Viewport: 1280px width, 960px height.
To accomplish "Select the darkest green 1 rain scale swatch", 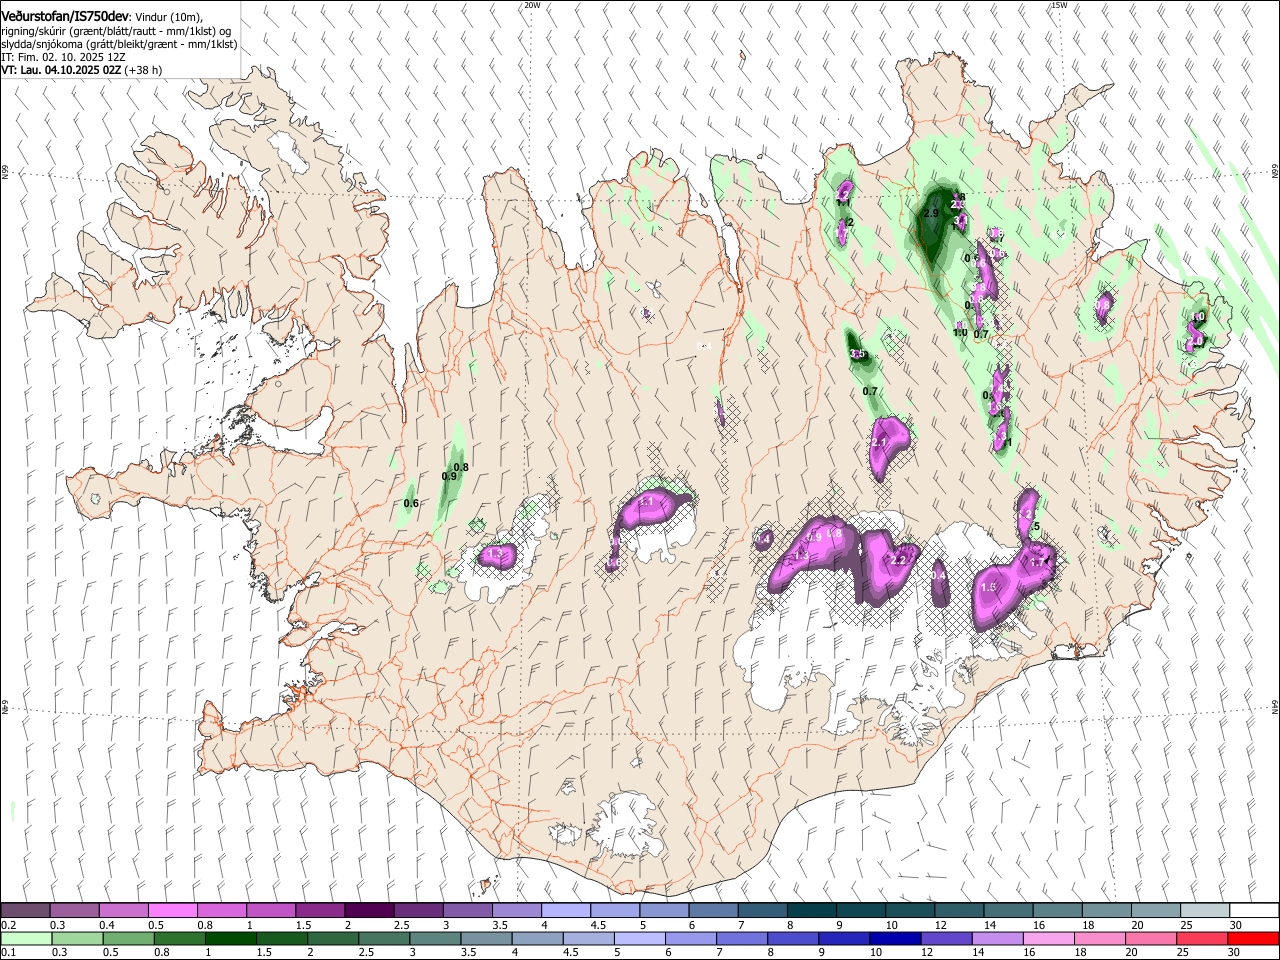I will tap(231, 937).
